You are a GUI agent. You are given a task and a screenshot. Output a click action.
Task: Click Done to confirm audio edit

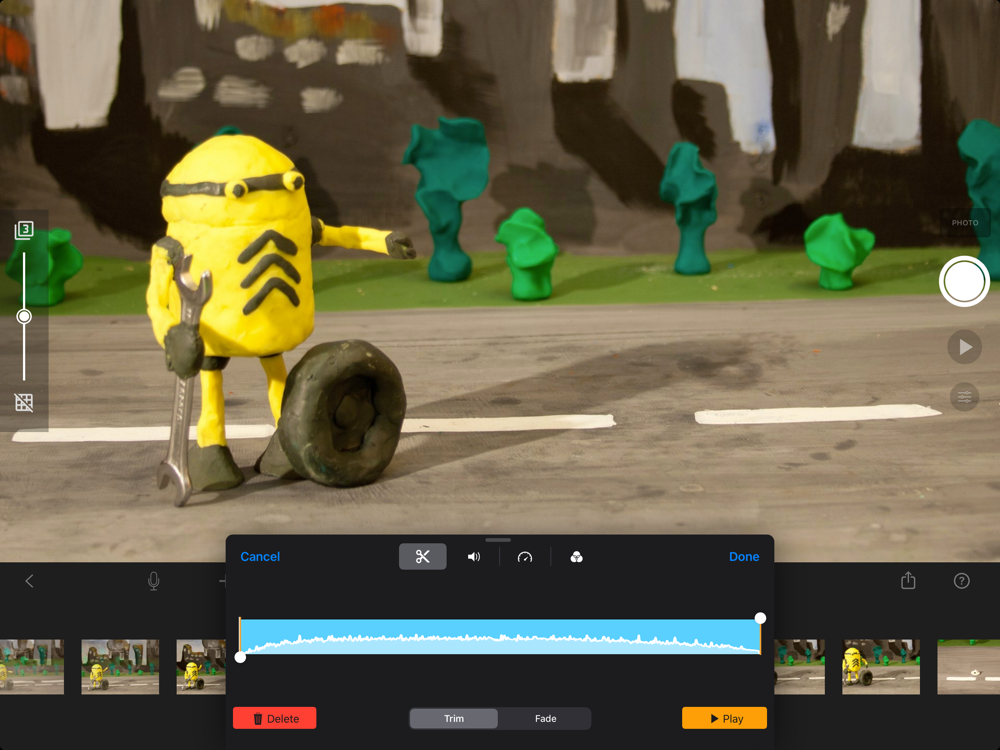coord(744,557)
